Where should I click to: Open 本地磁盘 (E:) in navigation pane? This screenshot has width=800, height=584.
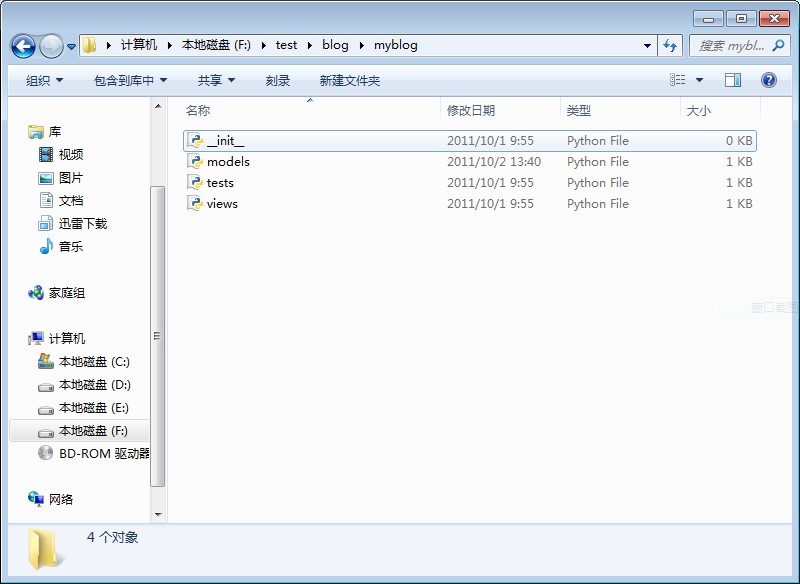pos(84,408)
